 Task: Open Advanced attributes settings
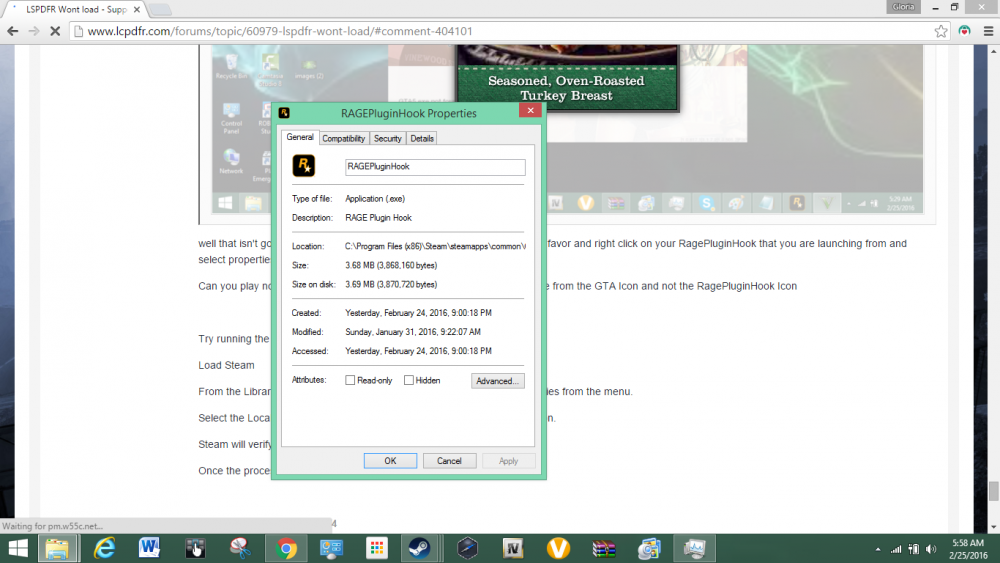click(x=497, y=381)
